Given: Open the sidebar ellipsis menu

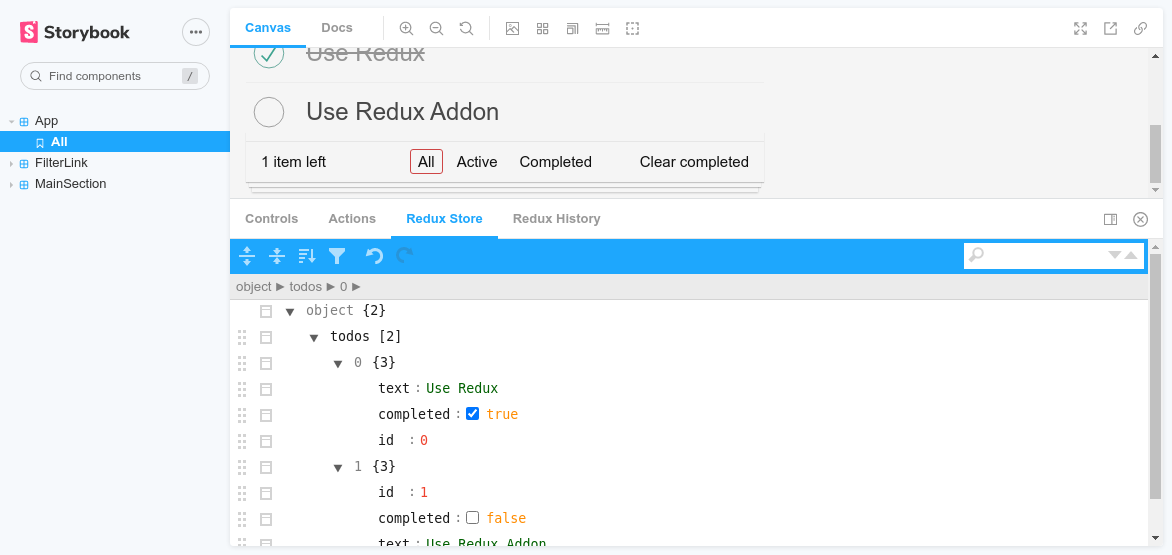Looking at the screenshot, I should pos(196,32).
